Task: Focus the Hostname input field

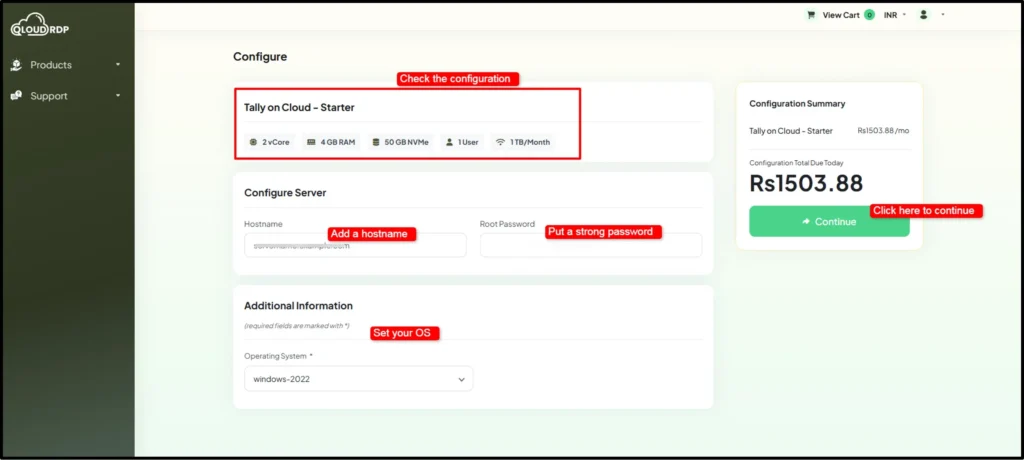Action: pyautogui.click(x=355, y=245)
